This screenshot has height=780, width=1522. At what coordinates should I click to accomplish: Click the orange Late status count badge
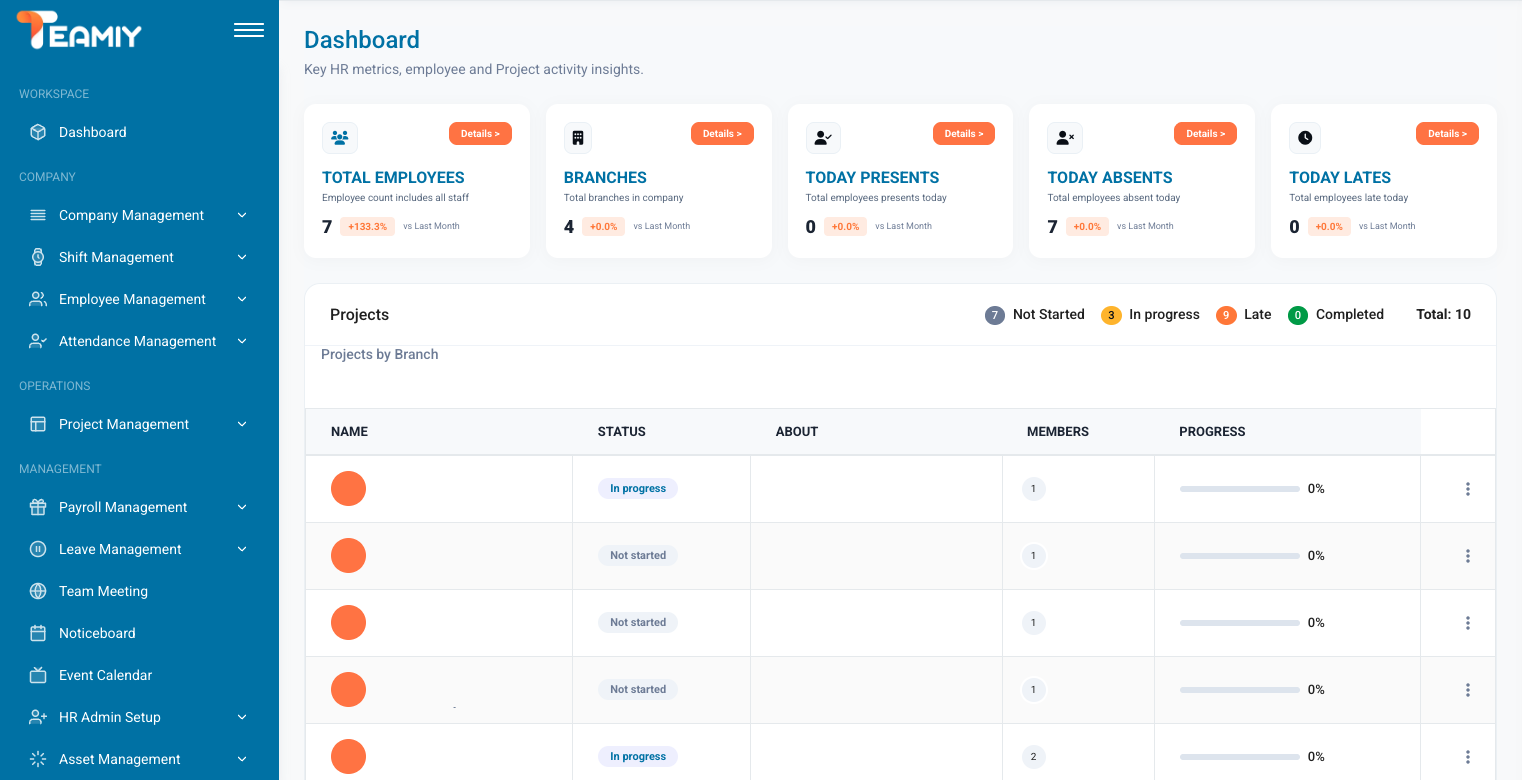point(1226,315)
